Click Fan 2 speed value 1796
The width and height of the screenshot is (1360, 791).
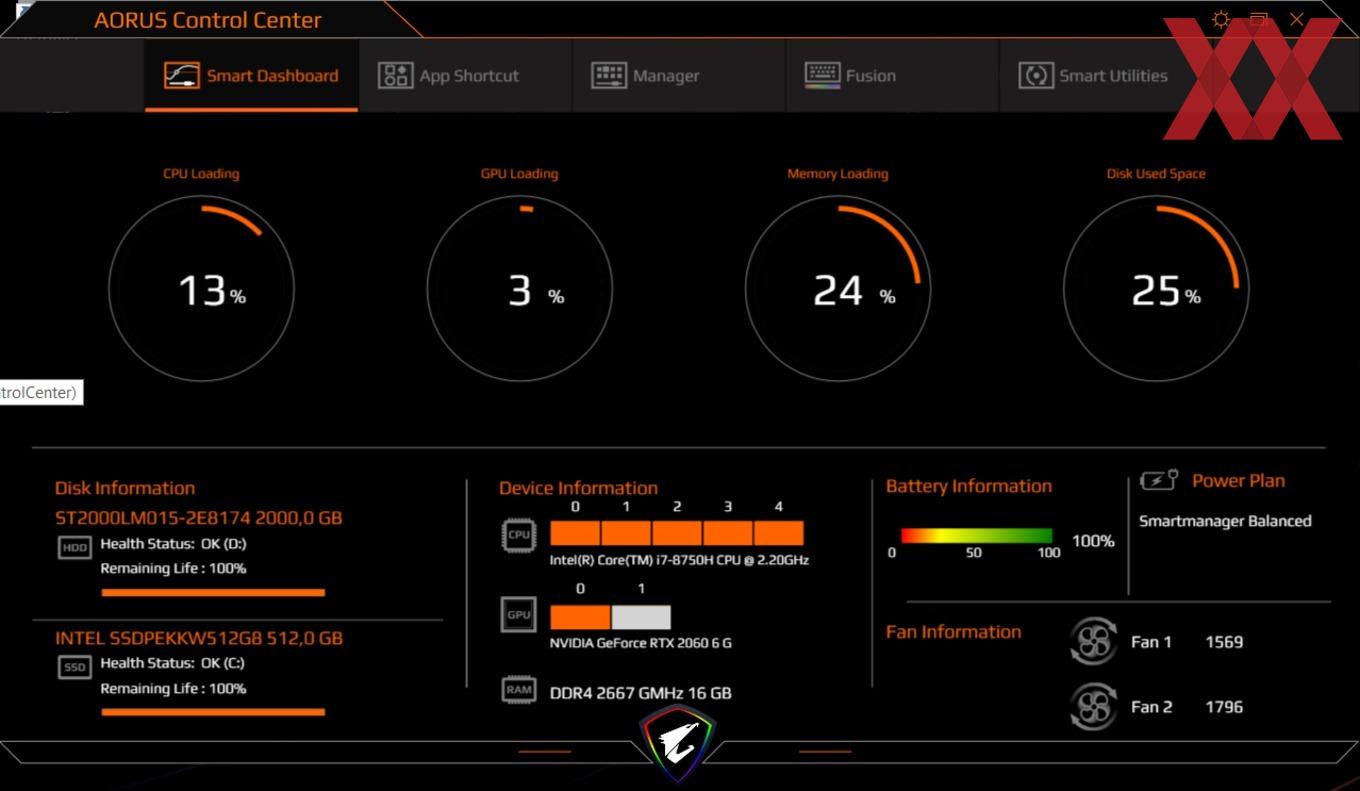coord(1224,707)
